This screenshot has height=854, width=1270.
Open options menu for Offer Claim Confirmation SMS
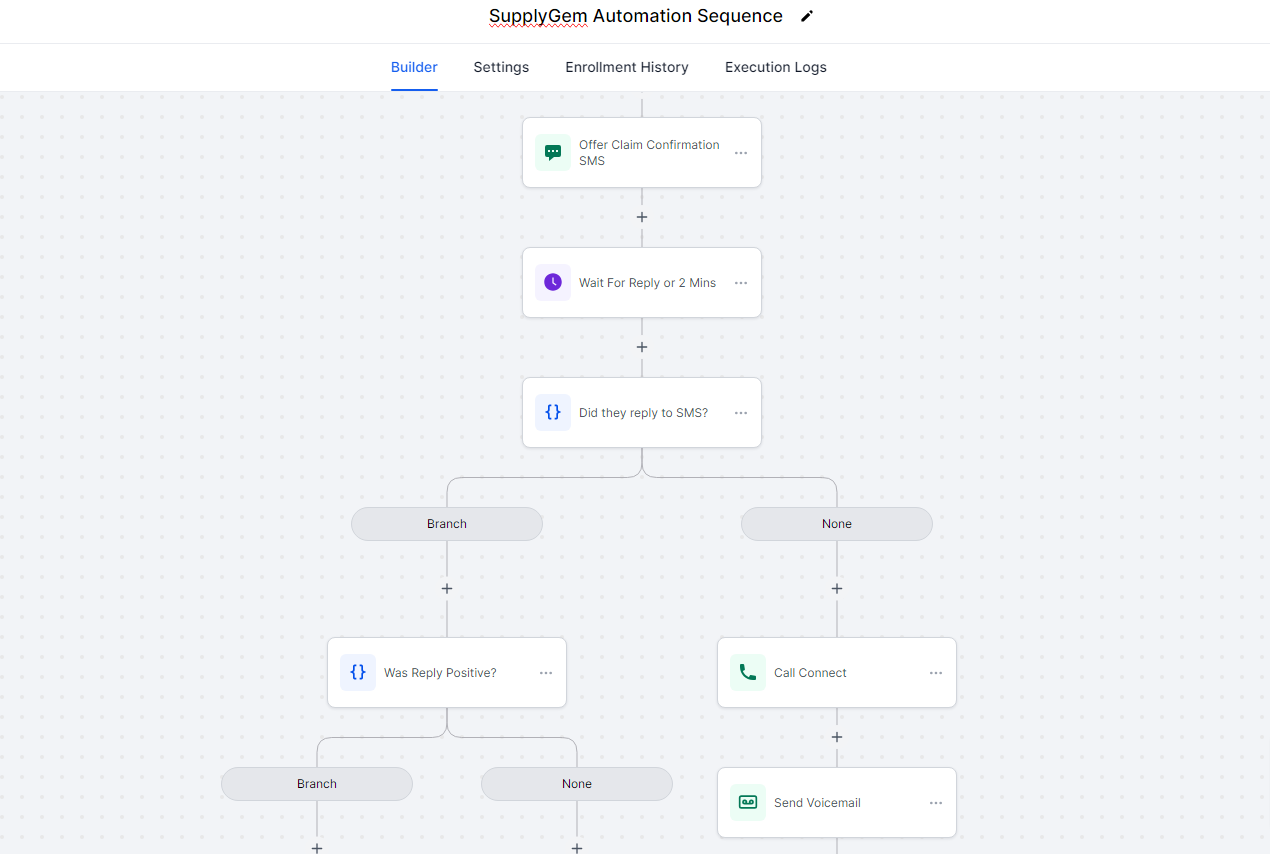pyautogui.click(x=741, y=153)
